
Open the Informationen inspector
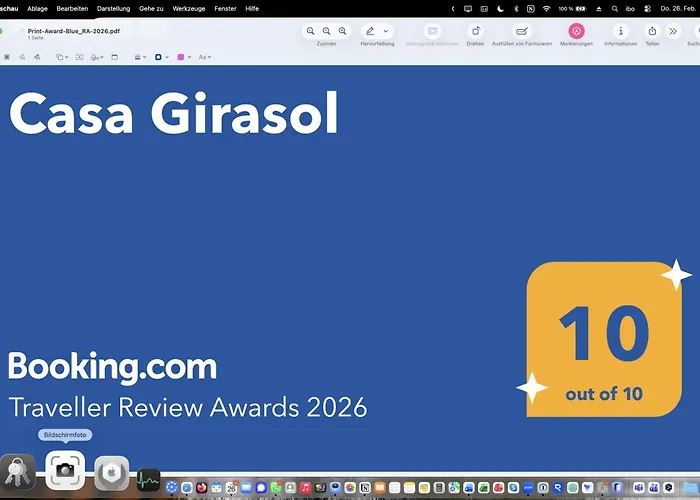tap(621, 31)
